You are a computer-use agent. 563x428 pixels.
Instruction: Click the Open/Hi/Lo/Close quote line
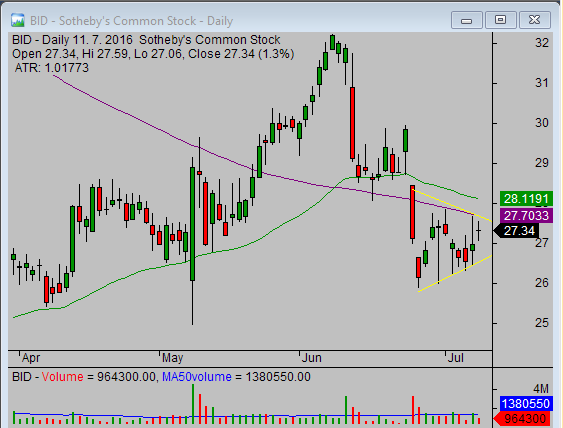click(153, 54)
